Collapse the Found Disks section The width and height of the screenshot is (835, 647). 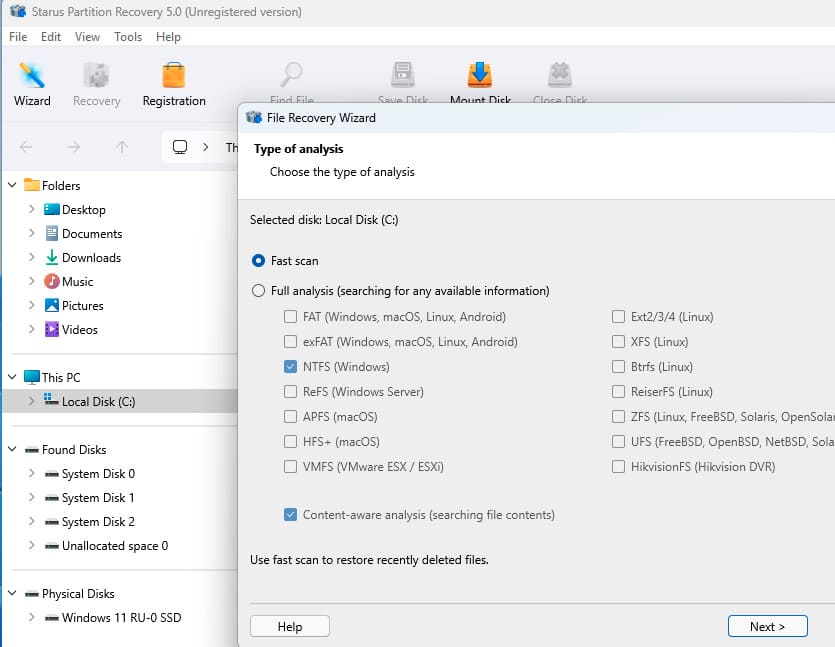[x=12, y=449]
